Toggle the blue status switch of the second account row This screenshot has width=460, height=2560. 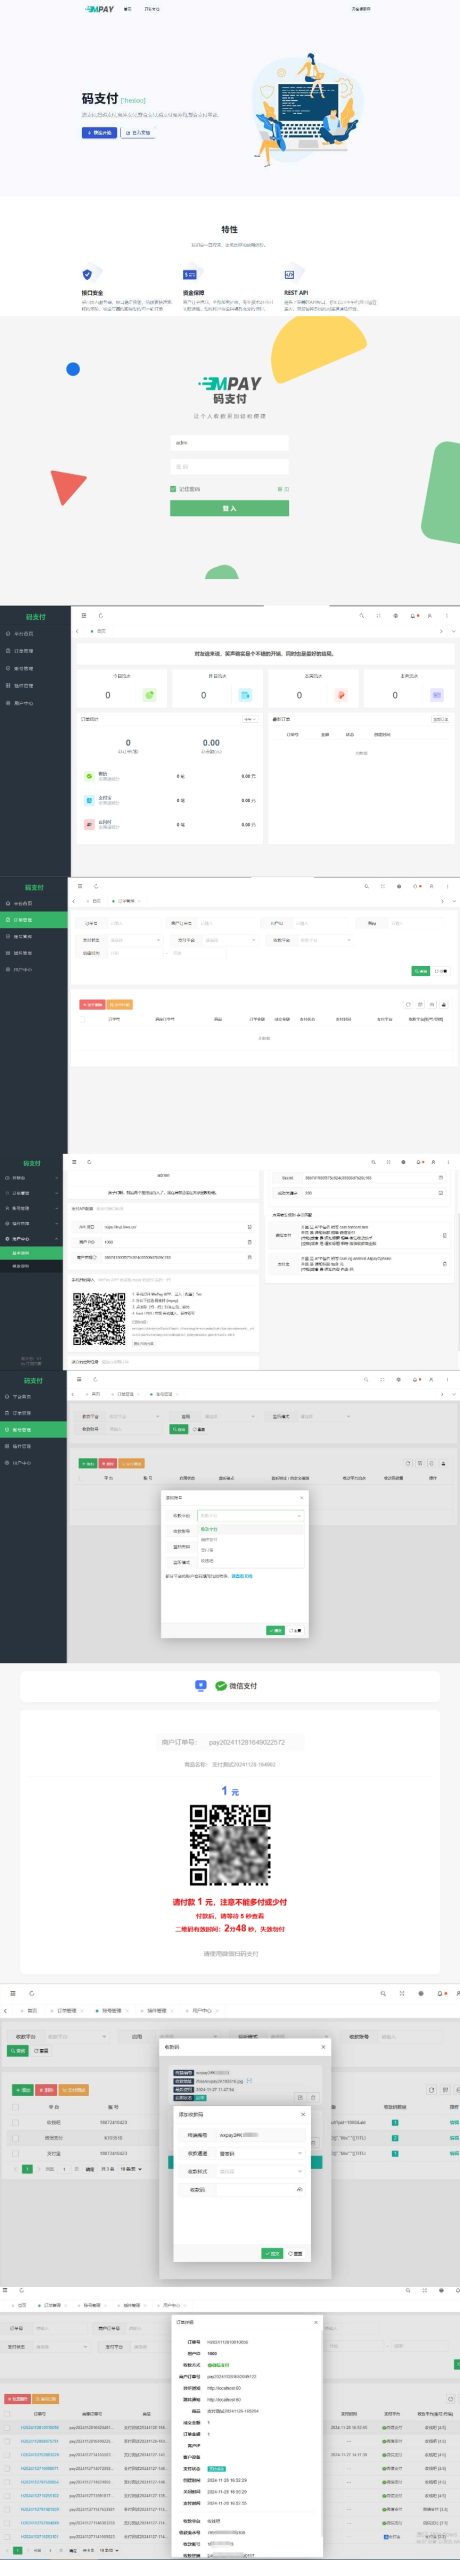pyautogui.click(x=395, y=2138)
